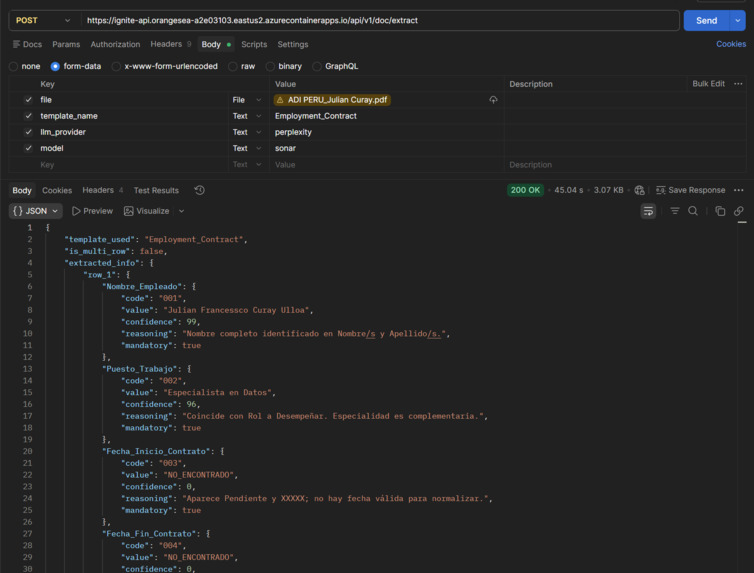This screenshot has width=754, height=573.
Task: Uncheck the template_name parameter row
Action: click(28, 116)
